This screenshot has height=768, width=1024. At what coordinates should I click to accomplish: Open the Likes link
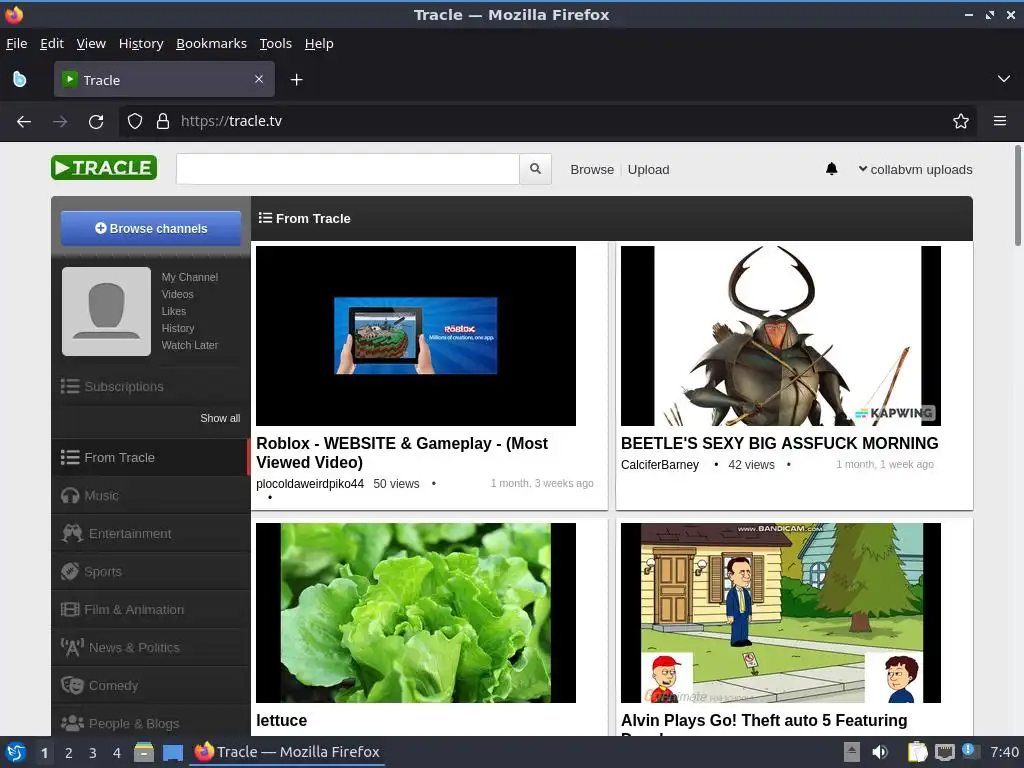click(x=174, y=312)
